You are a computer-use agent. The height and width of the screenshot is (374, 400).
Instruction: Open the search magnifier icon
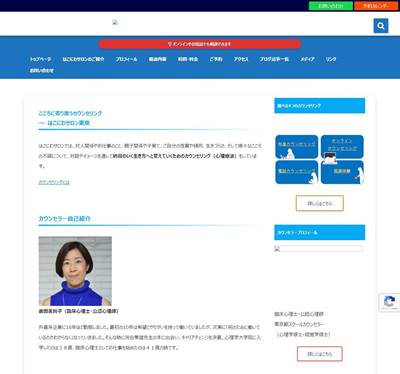click(381, 26)
